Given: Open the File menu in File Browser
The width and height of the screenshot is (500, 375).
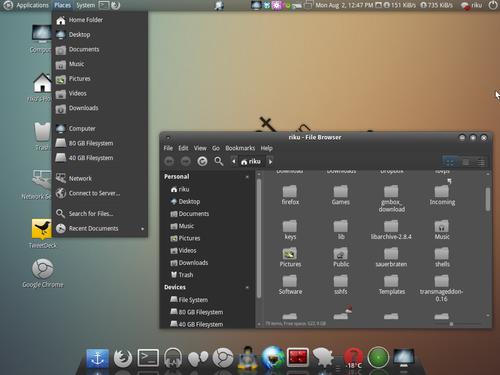Looking at the screenshot, I should 168,148.
